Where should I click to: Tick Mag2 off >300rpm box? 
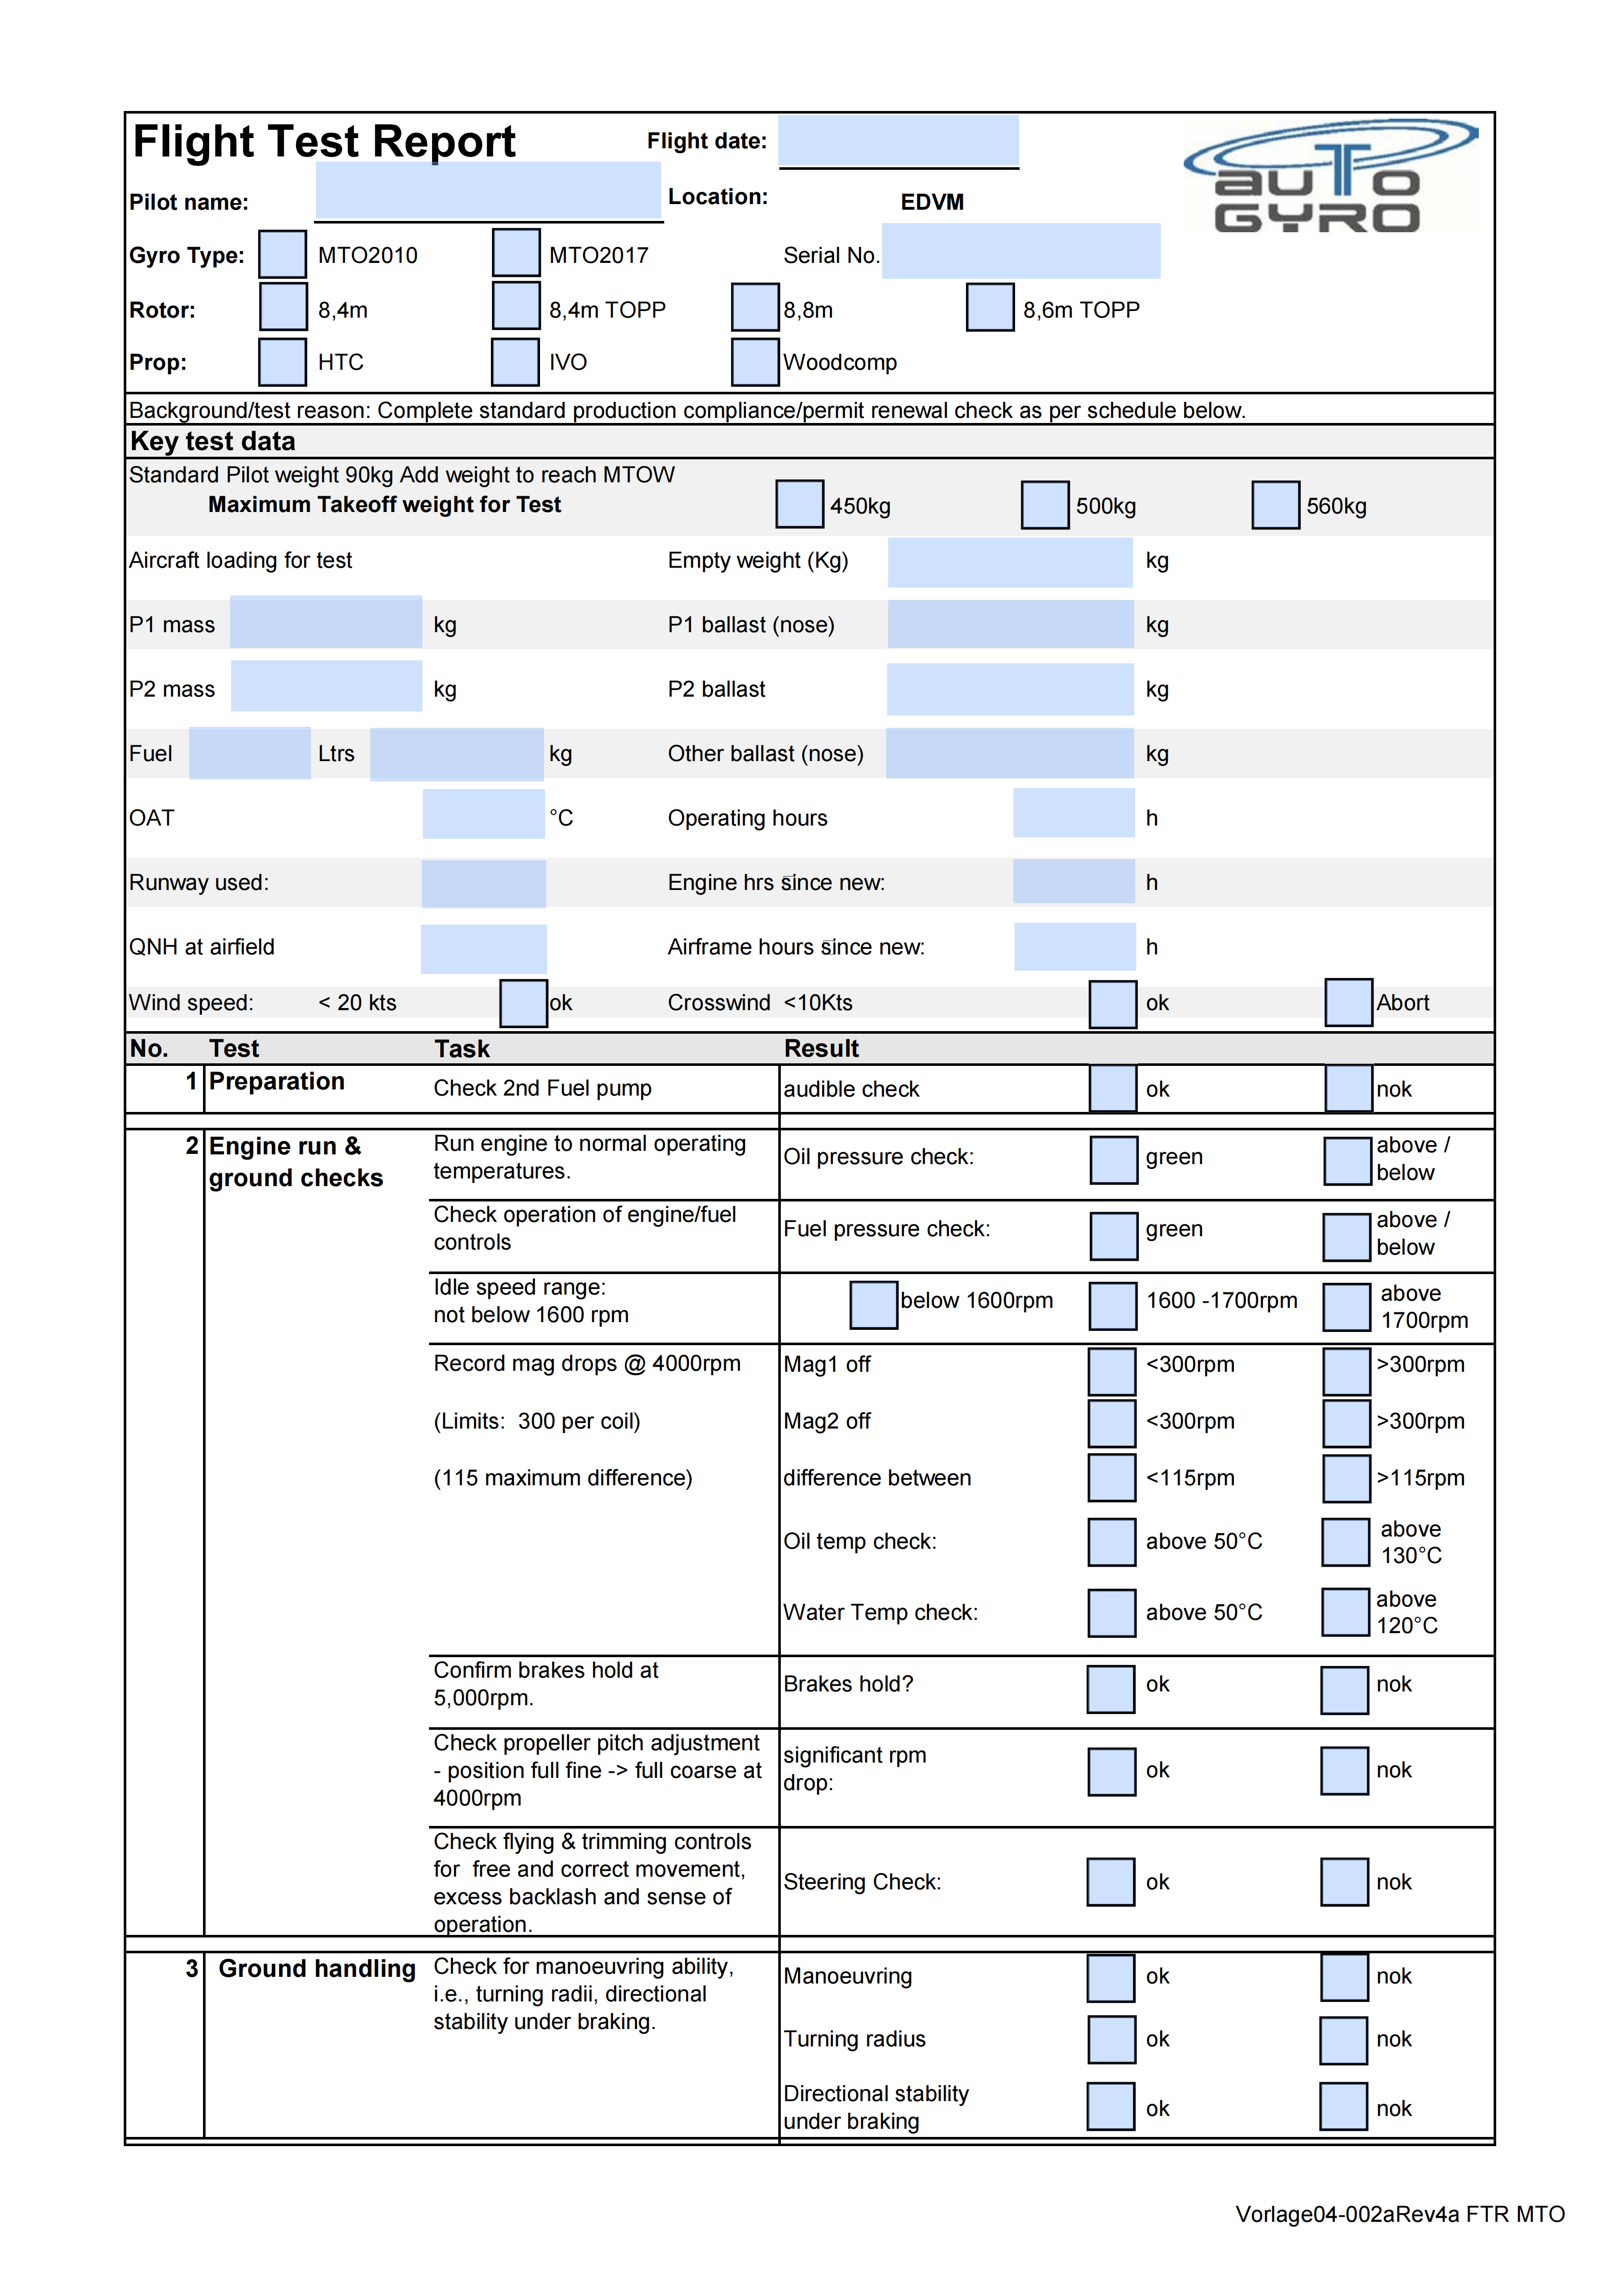coord(1347,1423)
